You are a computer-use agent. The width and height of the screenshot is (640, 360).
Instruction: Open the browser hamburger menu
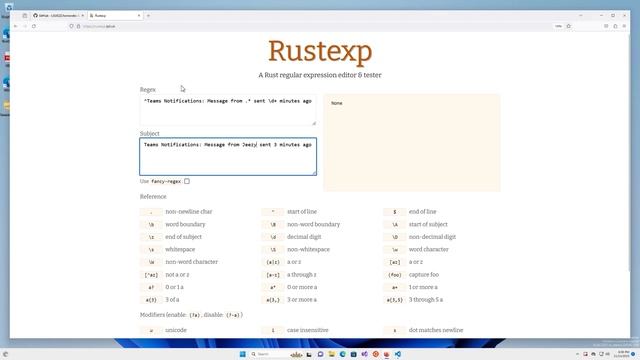624,26
